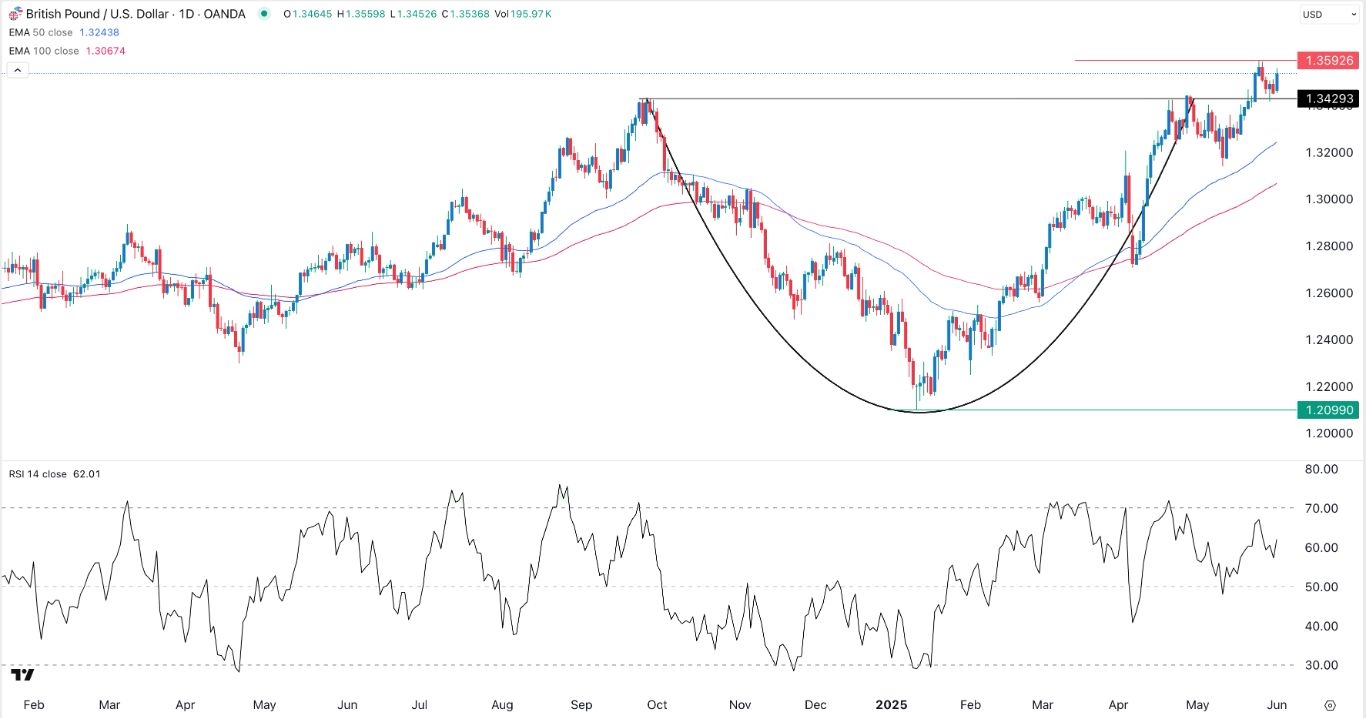Click the black 1.34293 price label
The width and height of the screenshot is (1366, 718).
coord(1325,99)
